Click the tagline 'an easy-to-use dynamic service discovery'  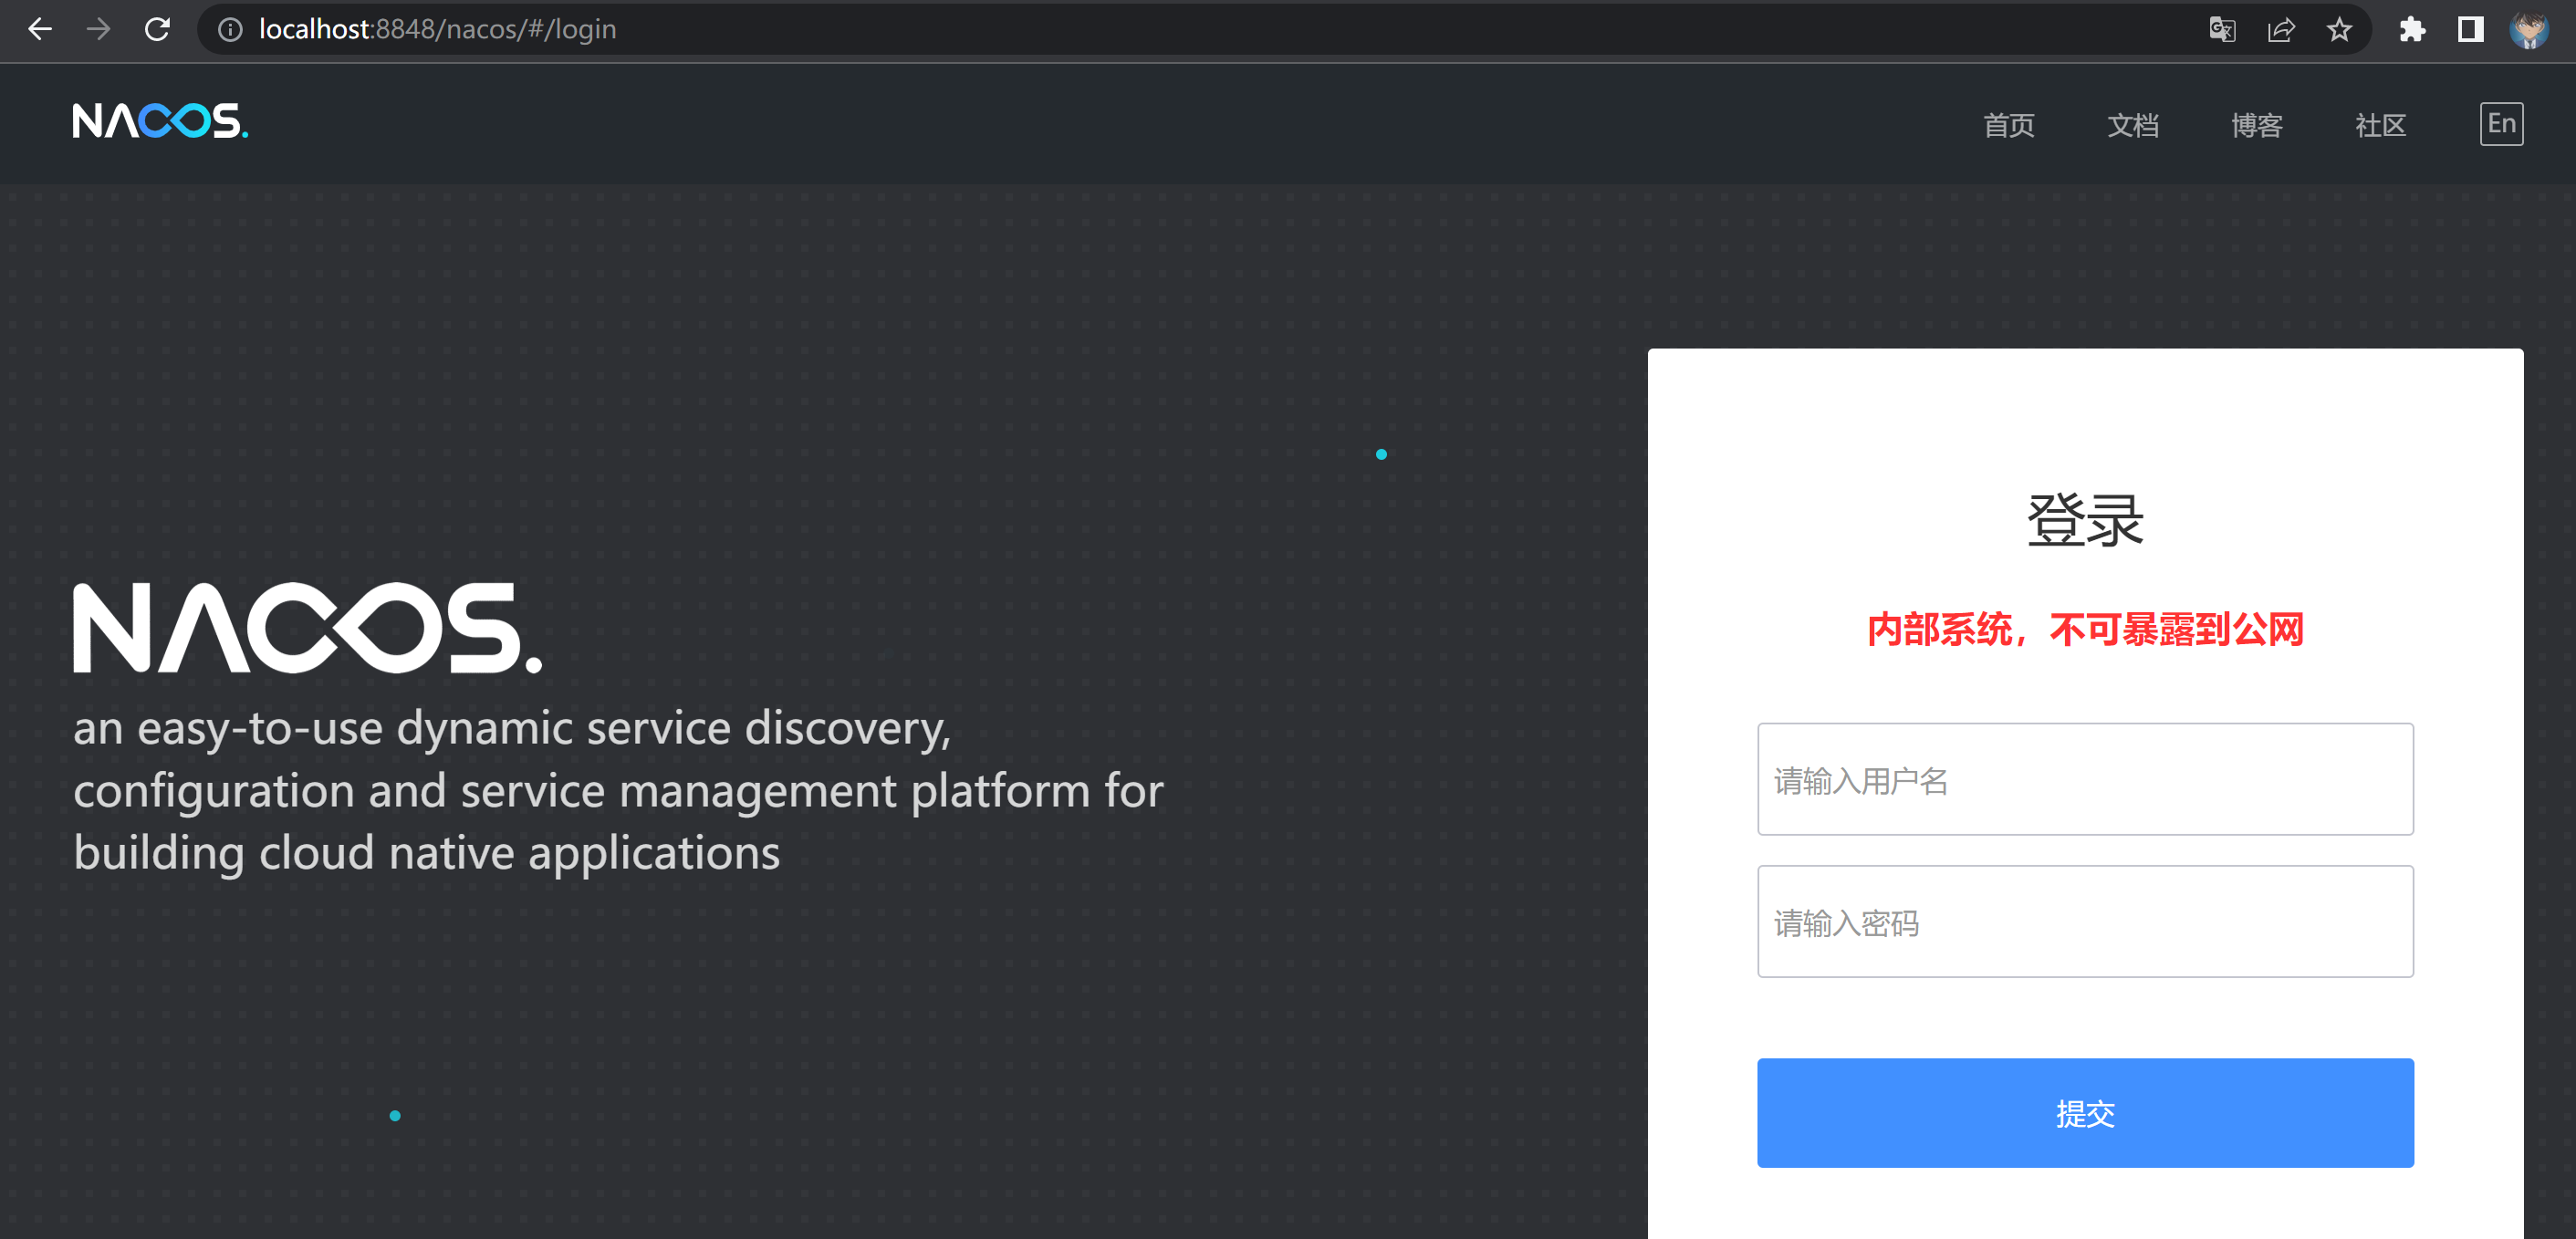pyautogui.click(x=512, y=728)
